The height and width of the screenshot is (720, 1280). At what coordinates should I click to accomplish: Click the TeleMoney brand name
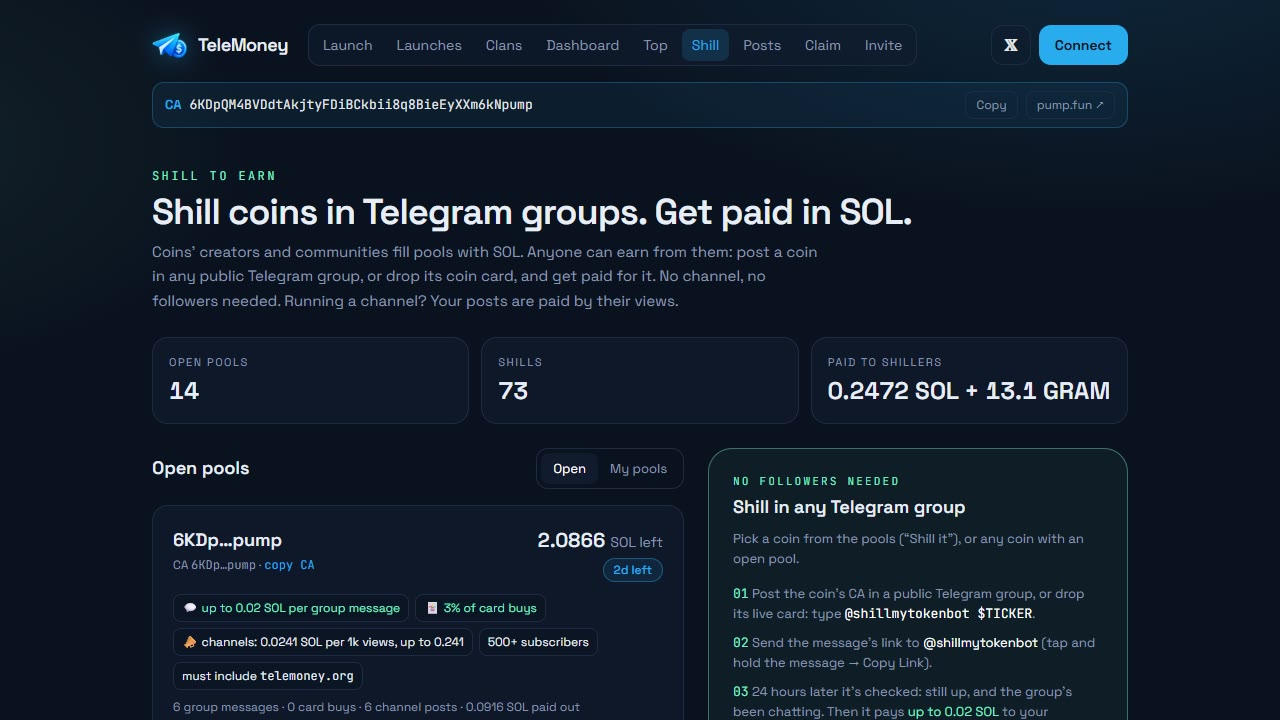[x=243, y=45]
